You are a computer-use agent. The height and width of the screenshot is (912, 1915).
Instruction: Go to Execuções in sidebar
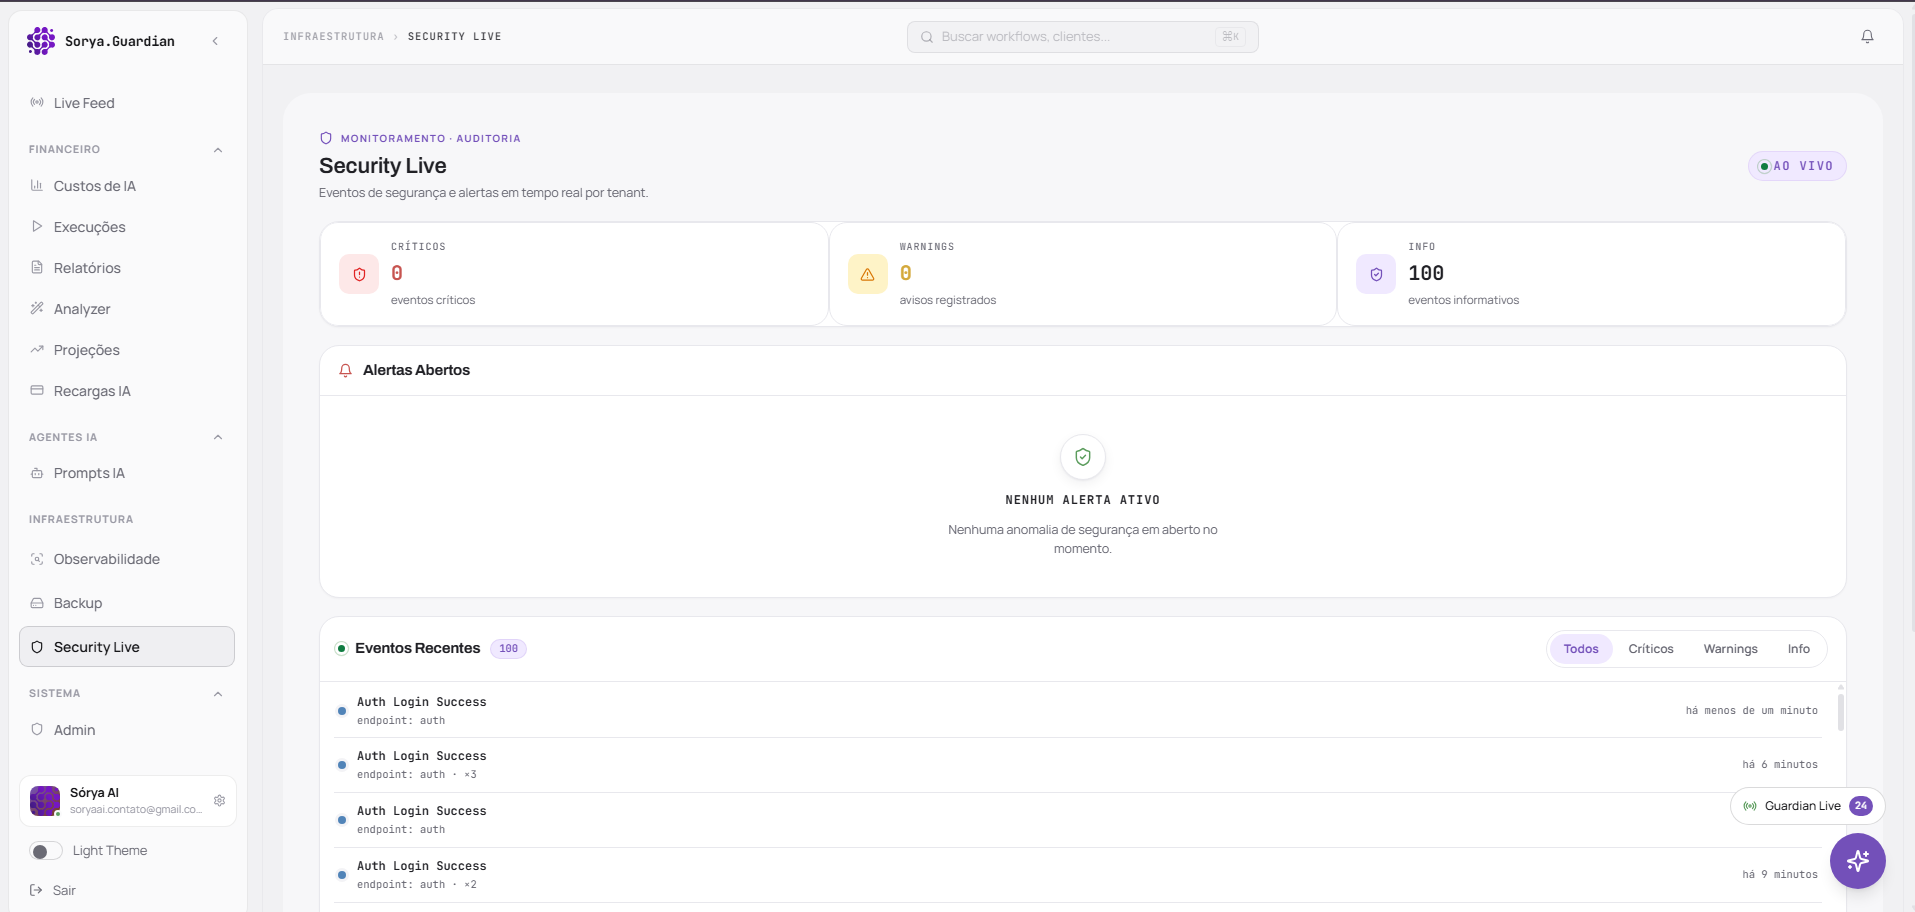(127, 227)
